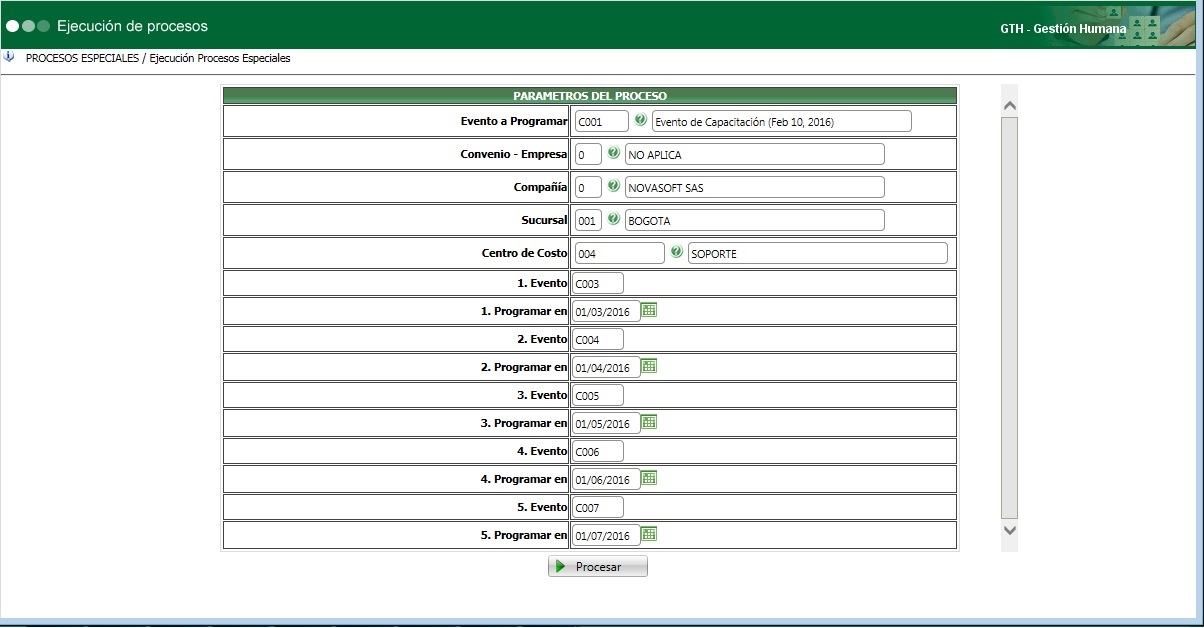Viewport: 1204px width, 628px height.
Task: Focus the Convenio - Empresa code field
Action: click(x=588, y=154)
